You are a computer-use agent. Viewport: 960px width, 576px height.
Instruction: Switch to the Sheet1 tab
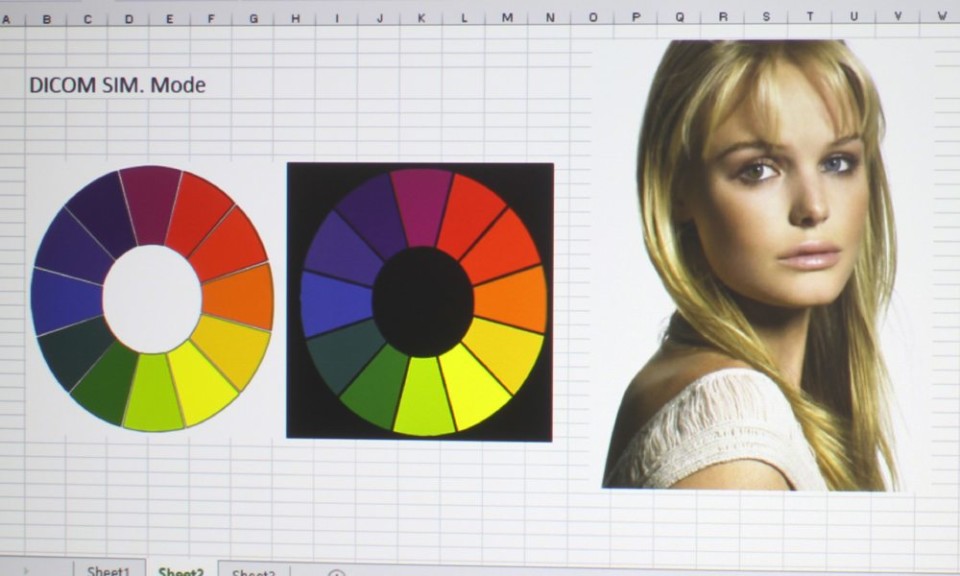pyautogui.click(x=108, y=571)
